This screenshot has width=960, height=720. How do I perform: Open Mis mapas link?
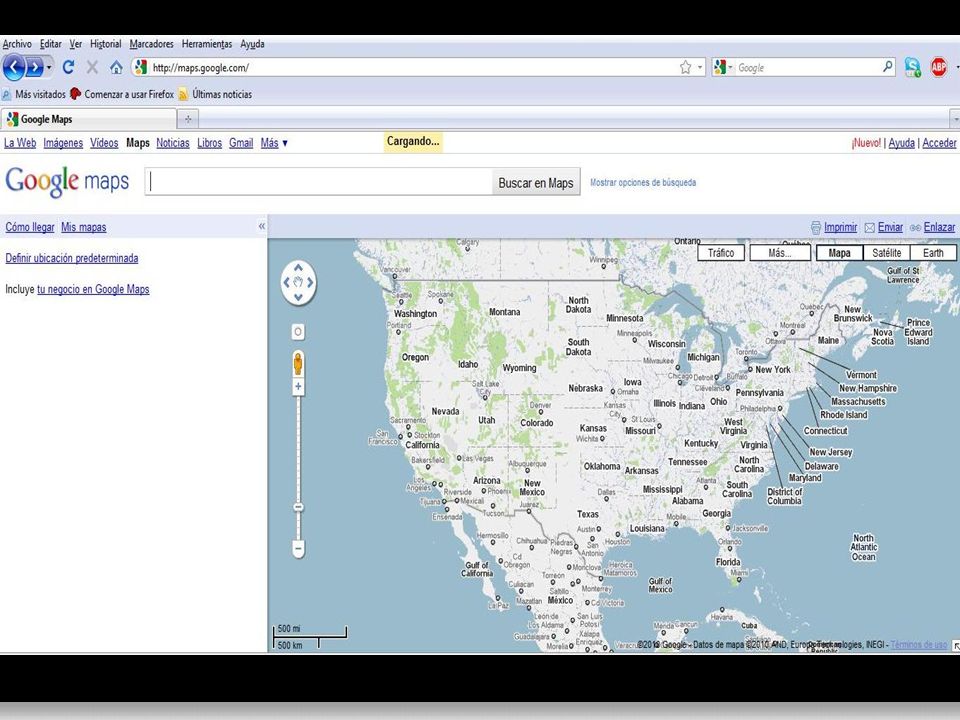[84, 227]
